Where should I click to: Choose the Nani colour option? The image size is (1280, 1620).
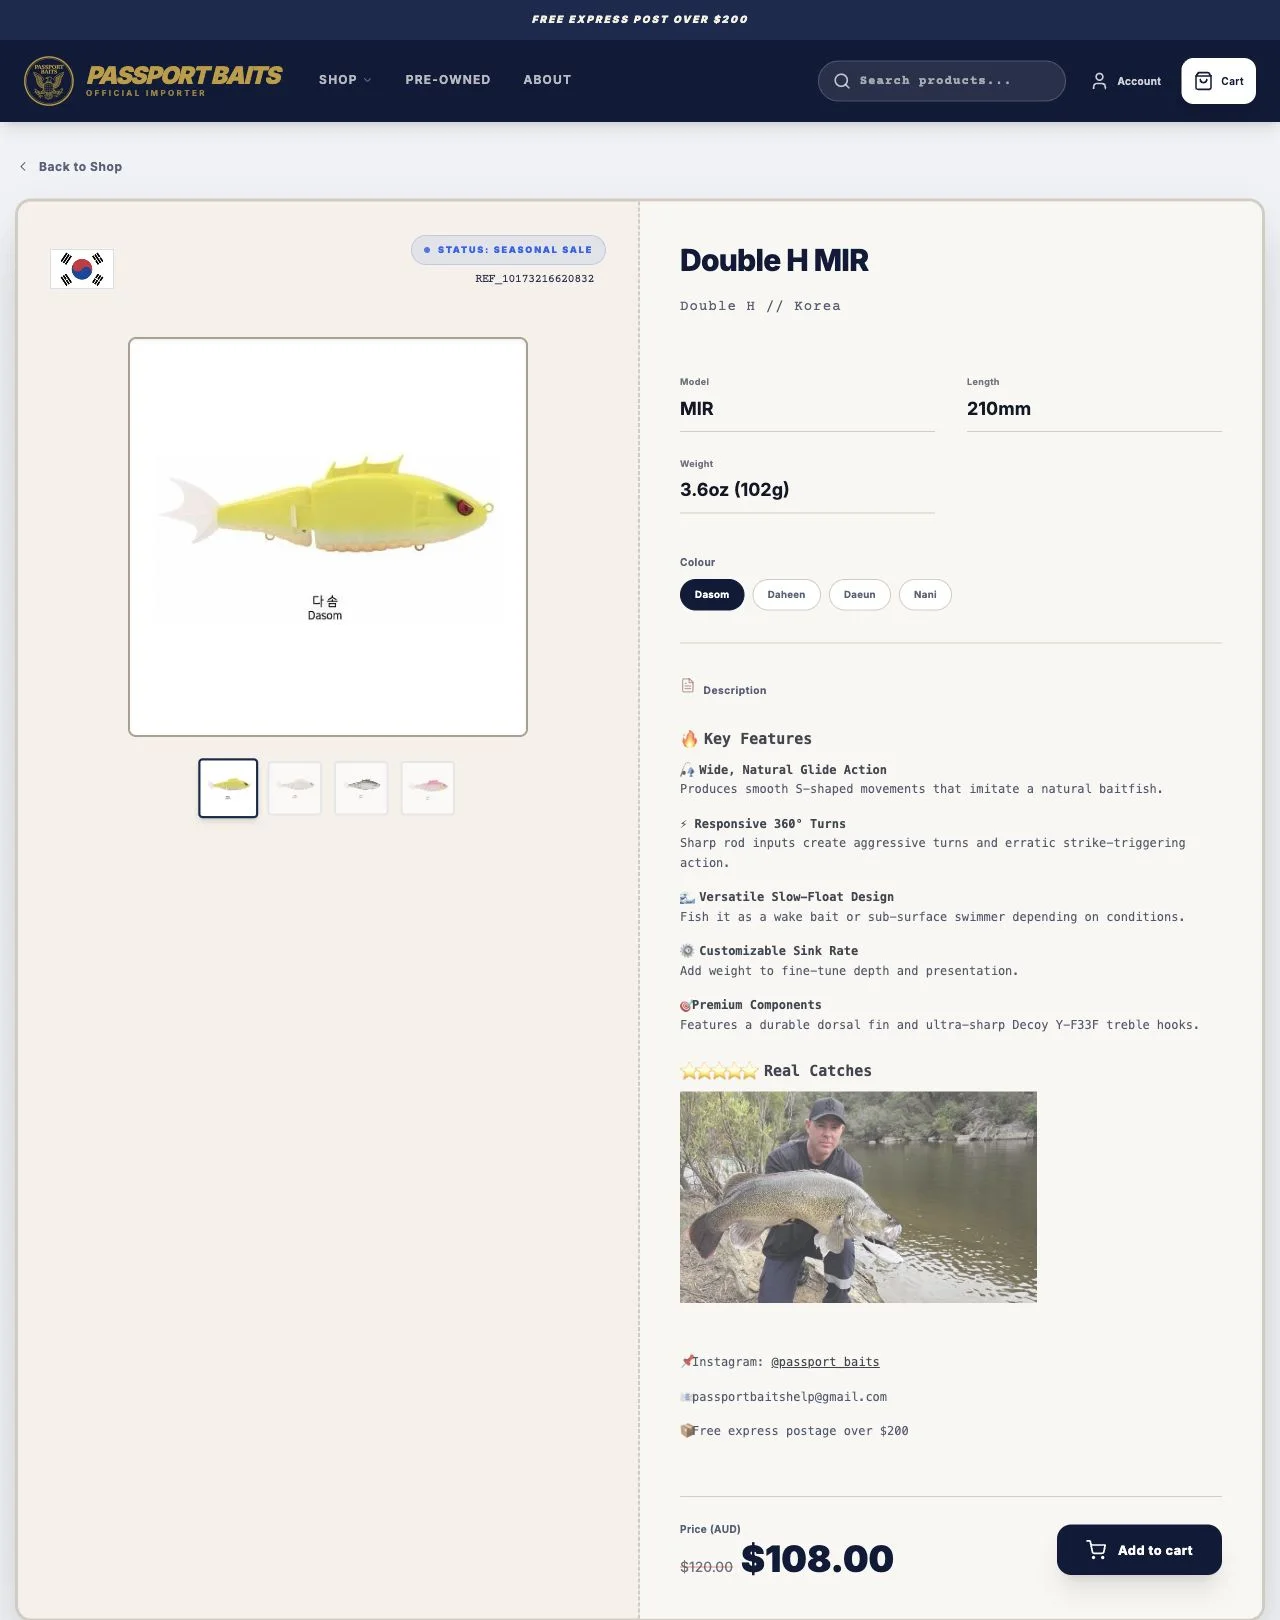(x=925, y=595)
